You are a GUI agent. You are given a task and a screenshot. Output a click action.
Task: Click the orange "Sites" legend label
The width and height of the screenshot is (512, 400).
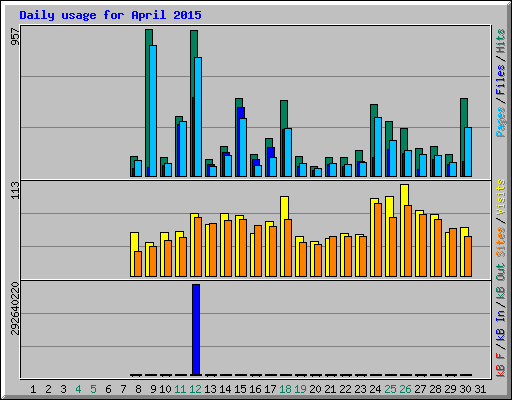click(x=501, y=242)
